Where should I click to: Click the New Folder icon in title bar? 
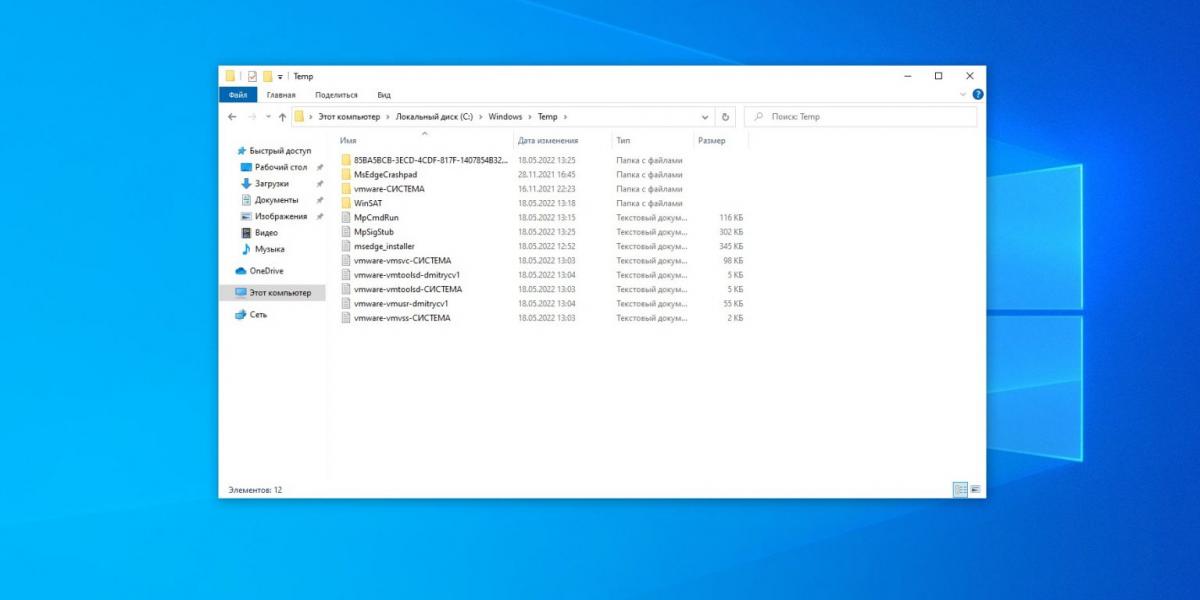(x=267, y=76)
